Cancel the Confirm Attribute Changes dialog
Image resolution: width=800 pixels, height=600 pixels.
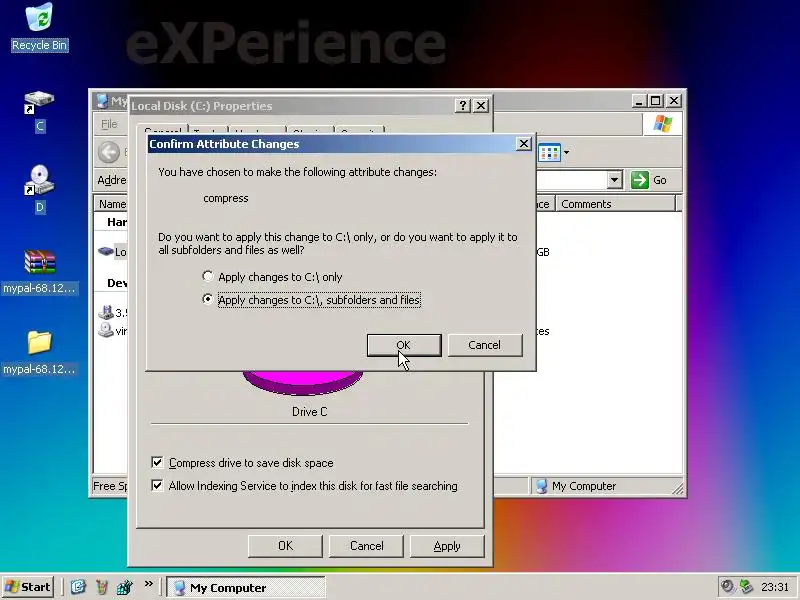pos(485,345)
